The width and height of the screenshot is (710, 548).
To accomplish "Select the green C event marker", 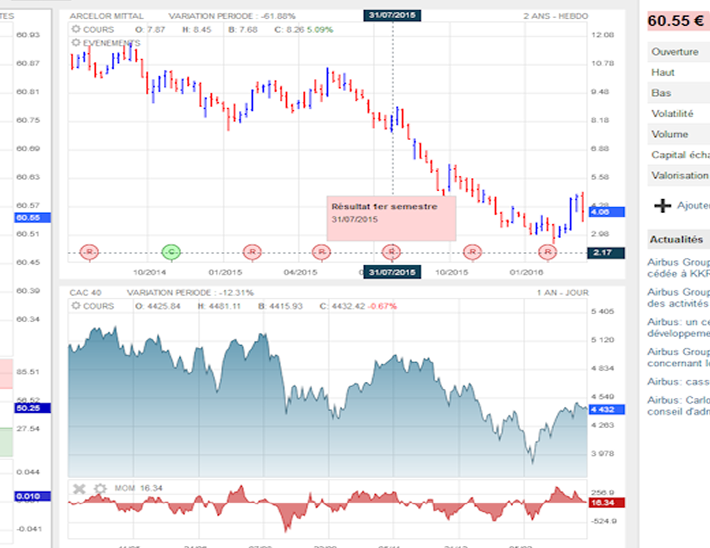I will point(171,252).
